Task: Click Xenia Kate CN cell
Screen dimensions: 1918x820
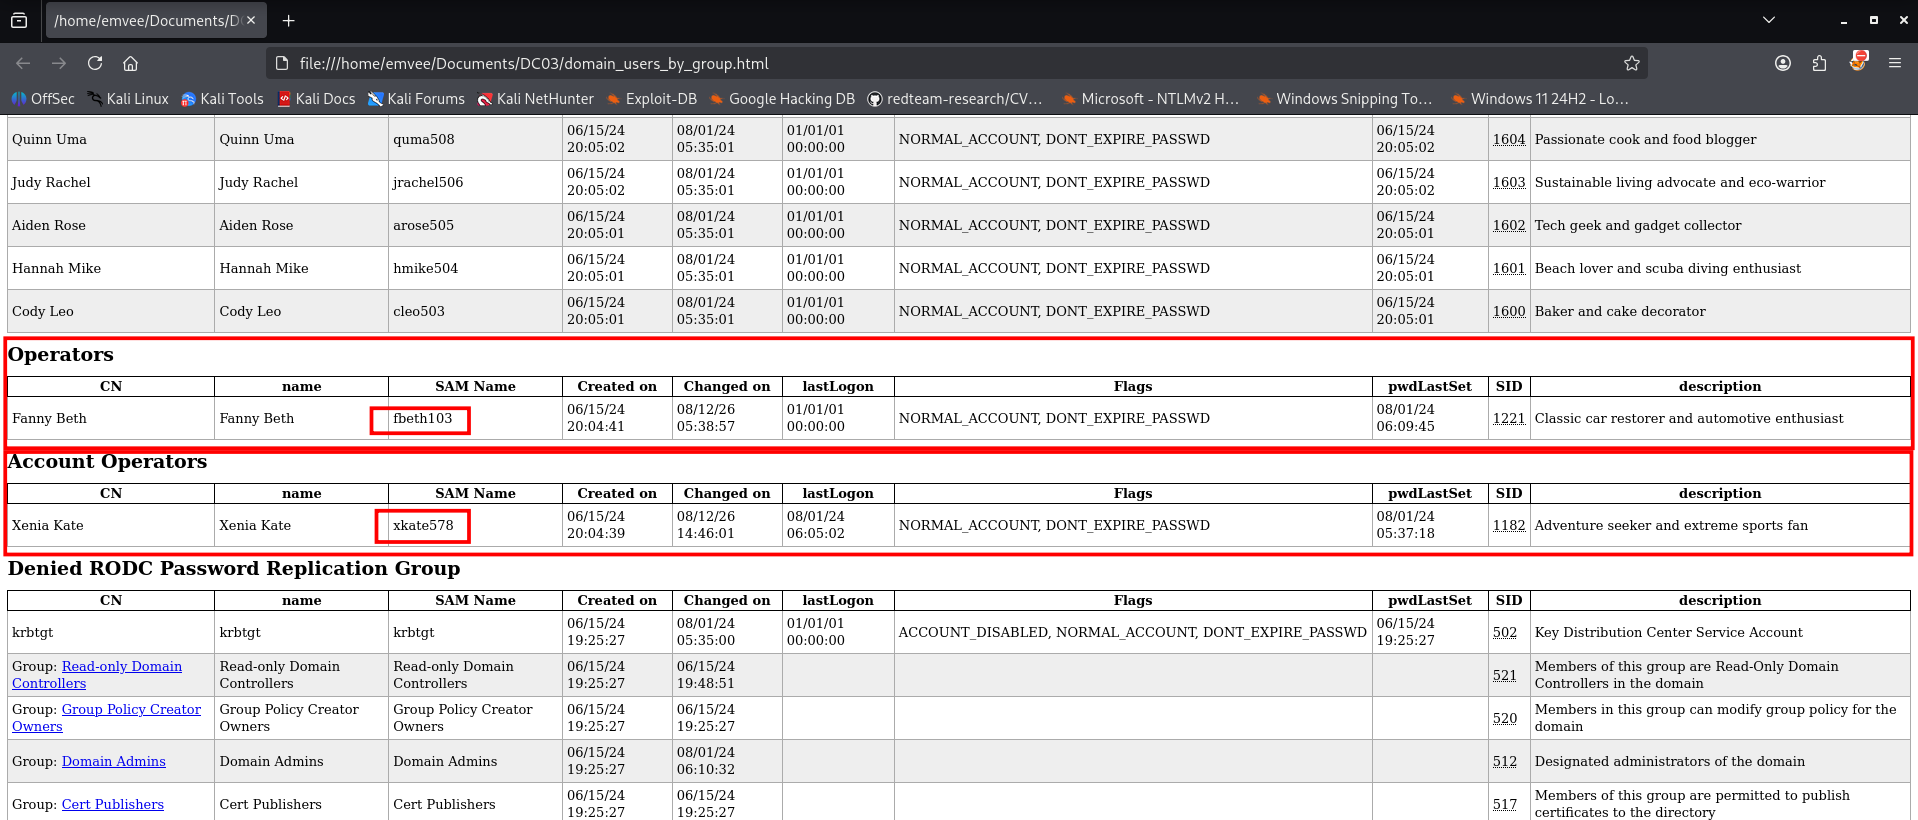Action: coord(111,525)
